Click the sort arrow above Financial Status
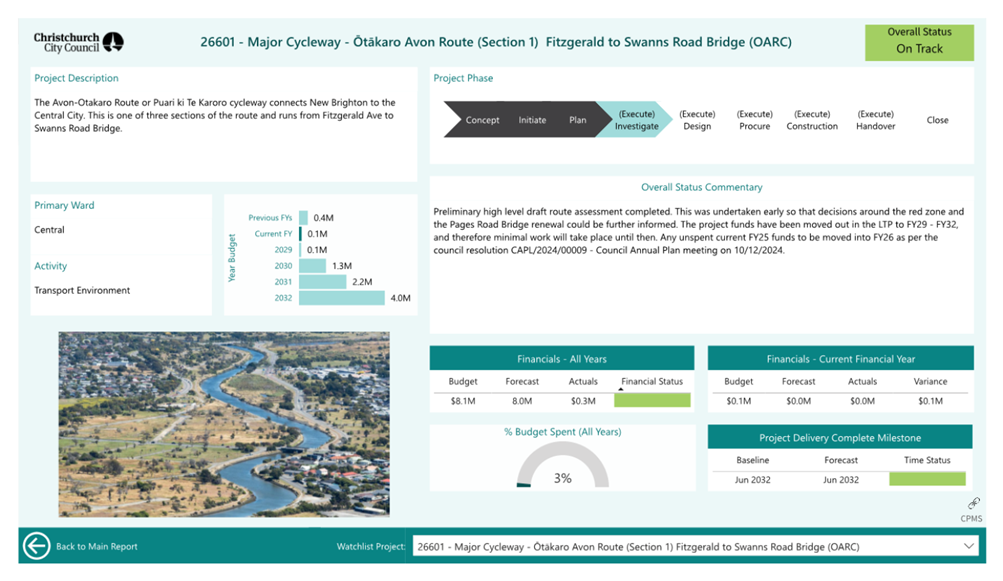The width and height of the screenshot is (1003, 581). click(x=620, y=389)
